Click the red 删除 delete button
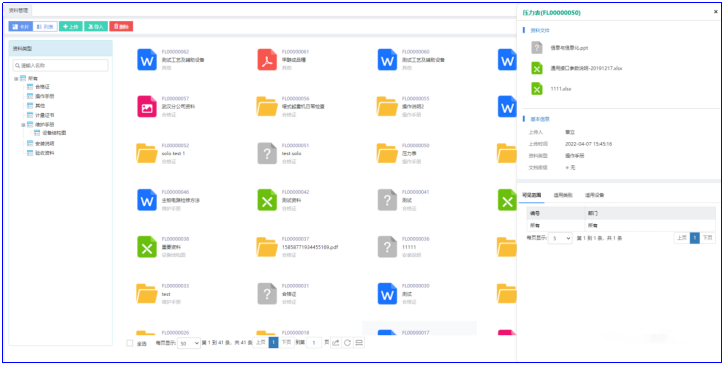The image size is (725, 365). point(121,27)
